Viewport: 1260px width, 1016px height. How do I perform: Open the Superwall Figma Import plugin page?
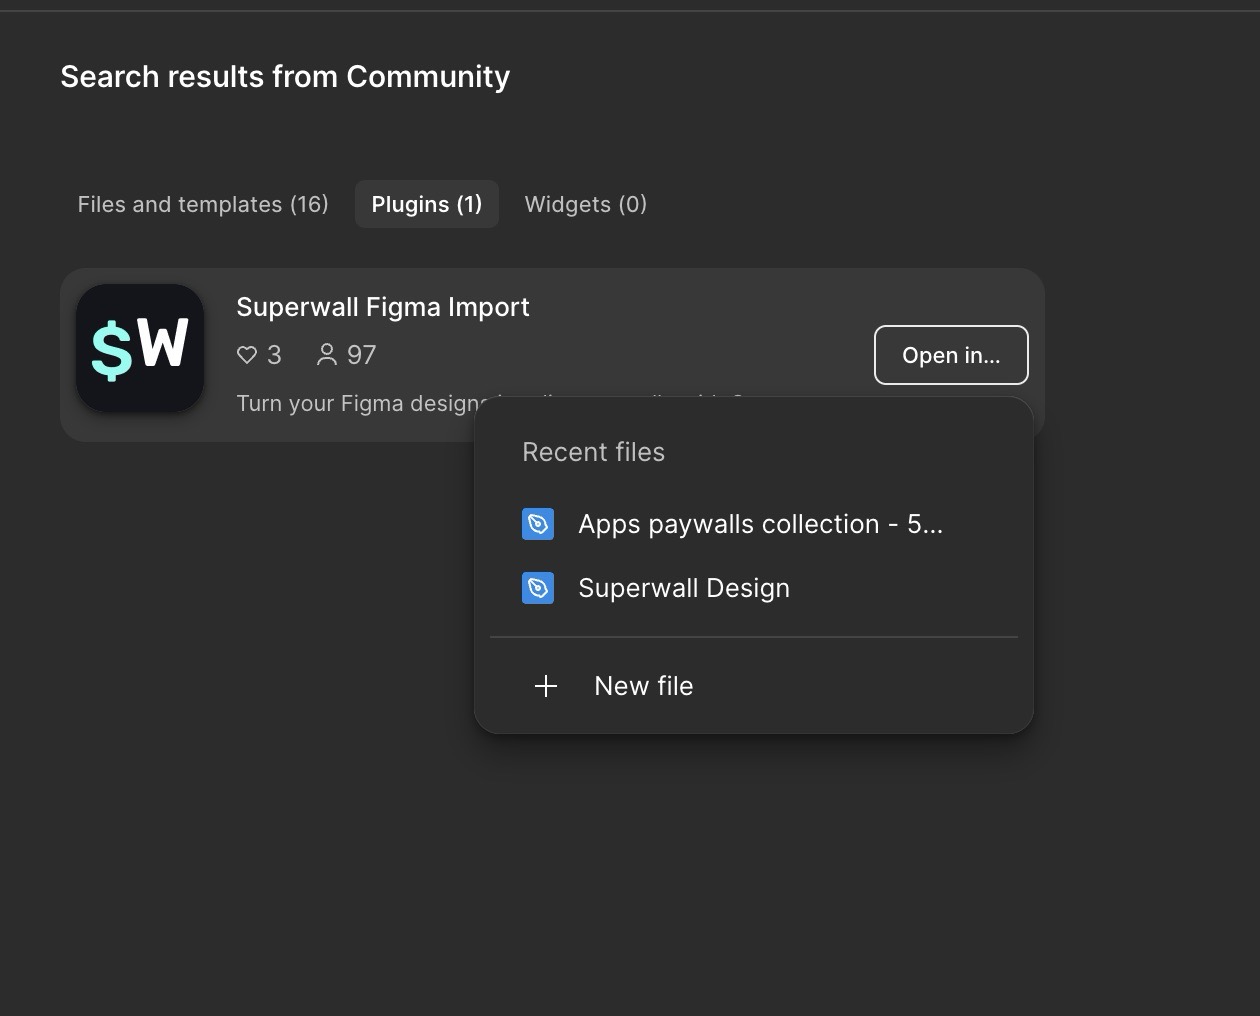pyautogui.click(x=383, y=307)
